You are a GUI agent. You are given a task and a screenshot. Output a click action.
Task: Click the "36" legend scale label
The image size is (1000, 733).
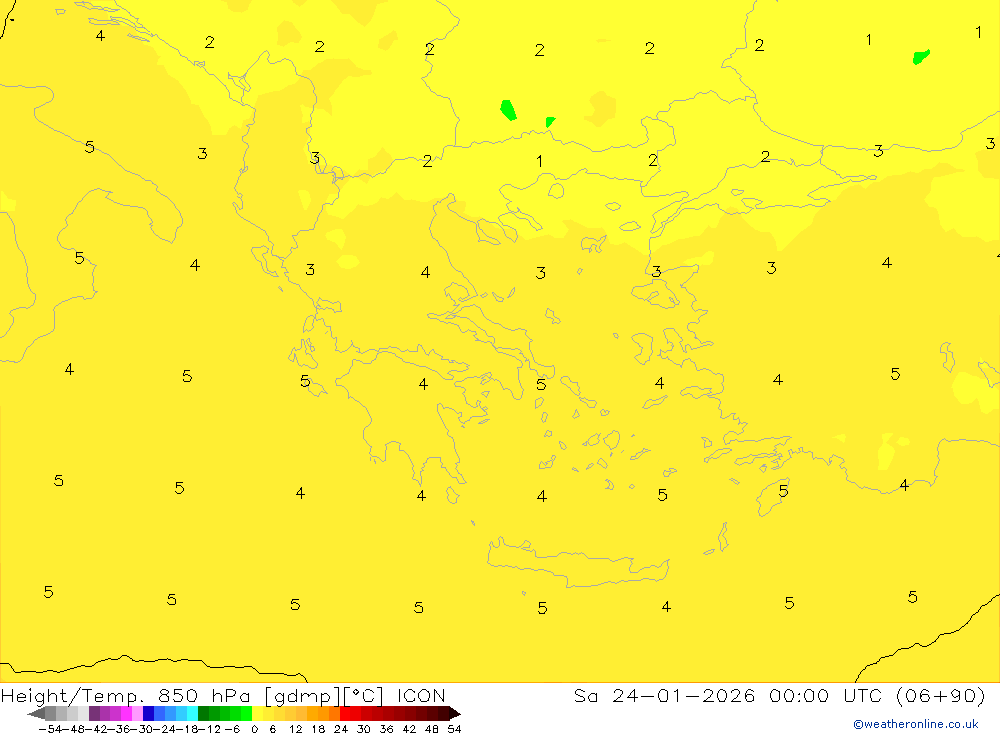click(386, 729)
